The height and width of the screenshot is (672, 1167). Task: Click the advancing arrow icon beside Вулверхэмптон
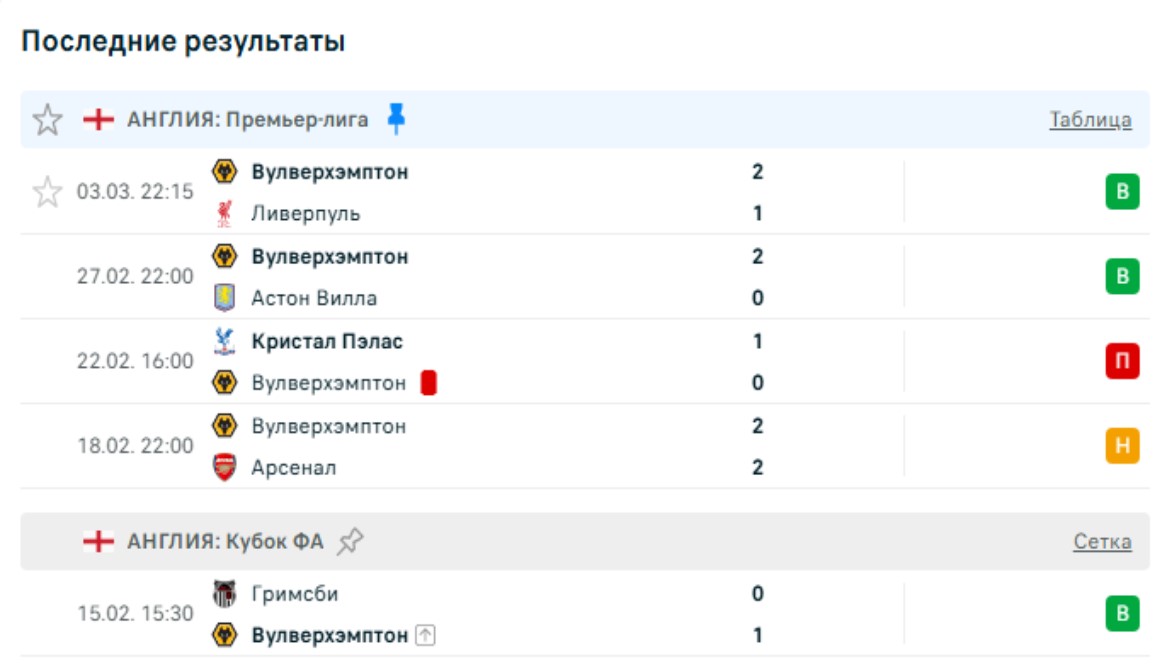pyautogui.click(x=426, y=635)
